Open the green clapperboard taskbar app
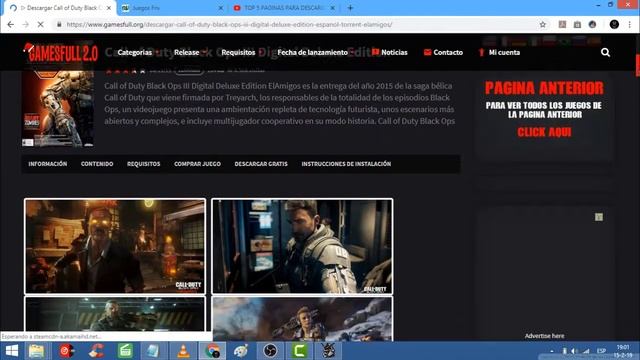The width and height of the screenshot is (640, 360). coord(125,351)
